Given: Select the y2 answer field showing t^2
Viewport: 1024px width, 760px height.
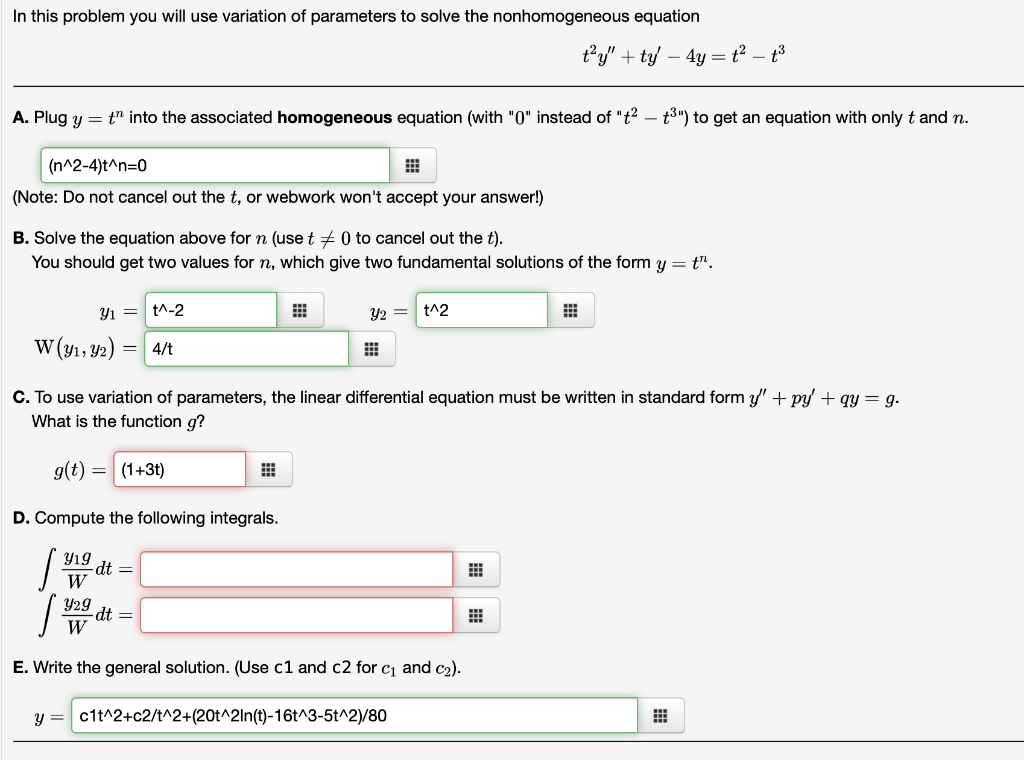Looking at the screenshot, I should pos(481,310).
